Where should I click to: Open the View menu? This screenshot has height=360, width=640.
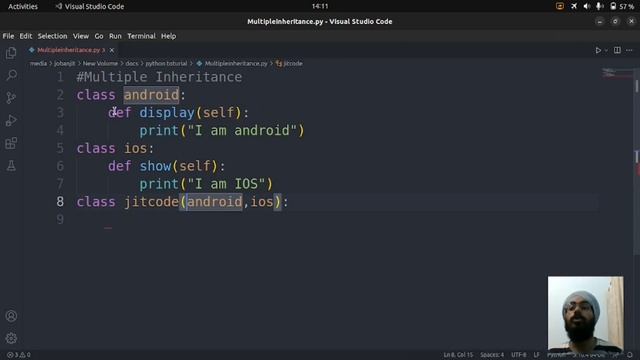click(x=81, y=36)
